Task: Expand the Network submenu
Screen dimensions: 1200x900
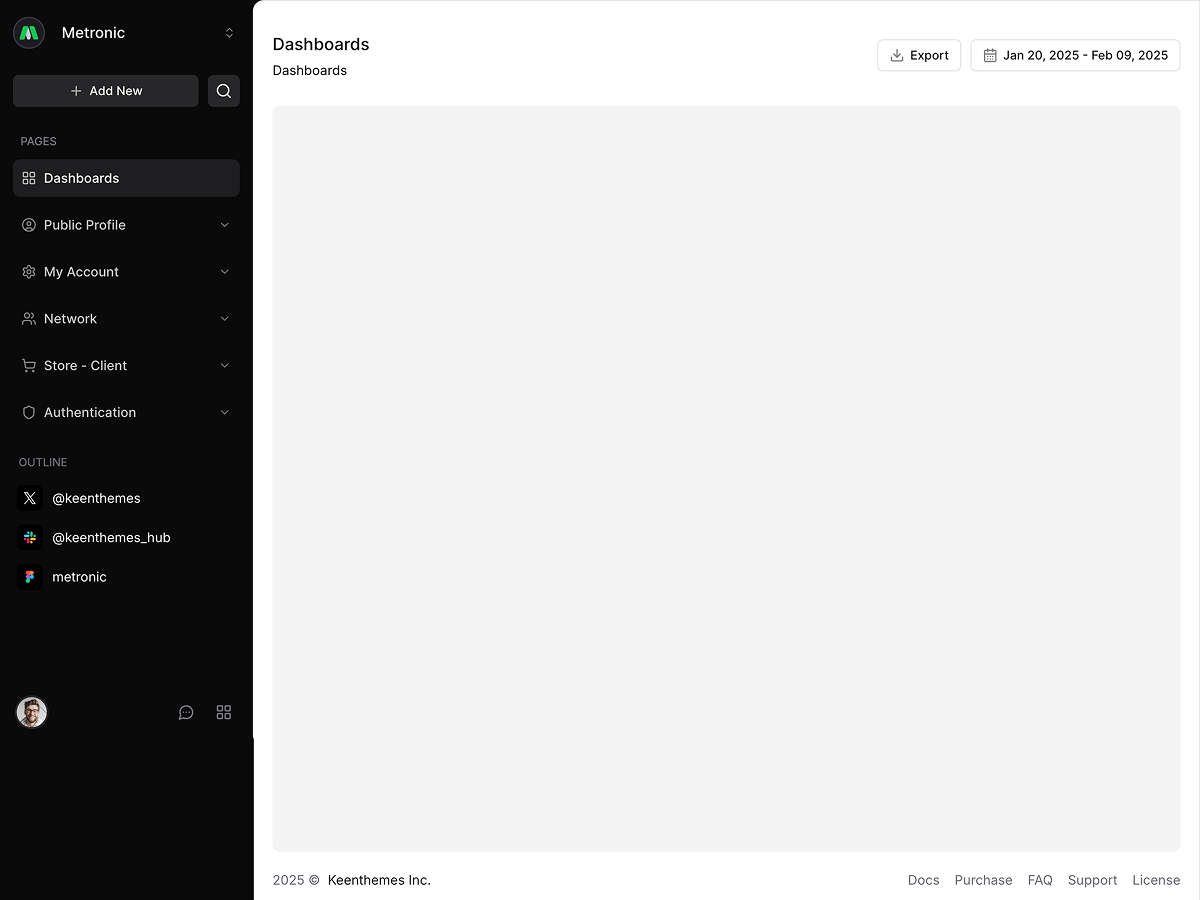Action: click(x=126, y=319)
